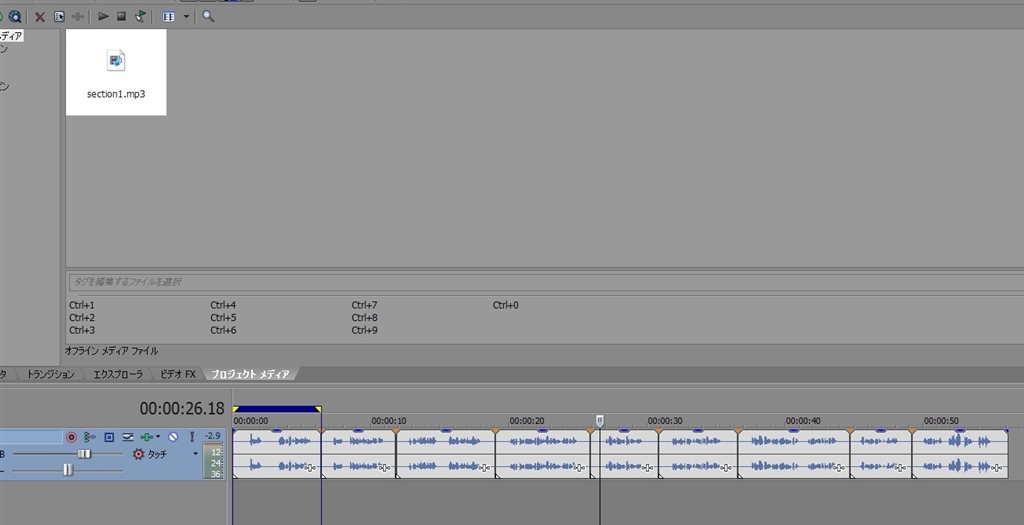This screenshot has height=525, width=1024.
Task: Click the blue square icon in track header
Action: (109, 437)
